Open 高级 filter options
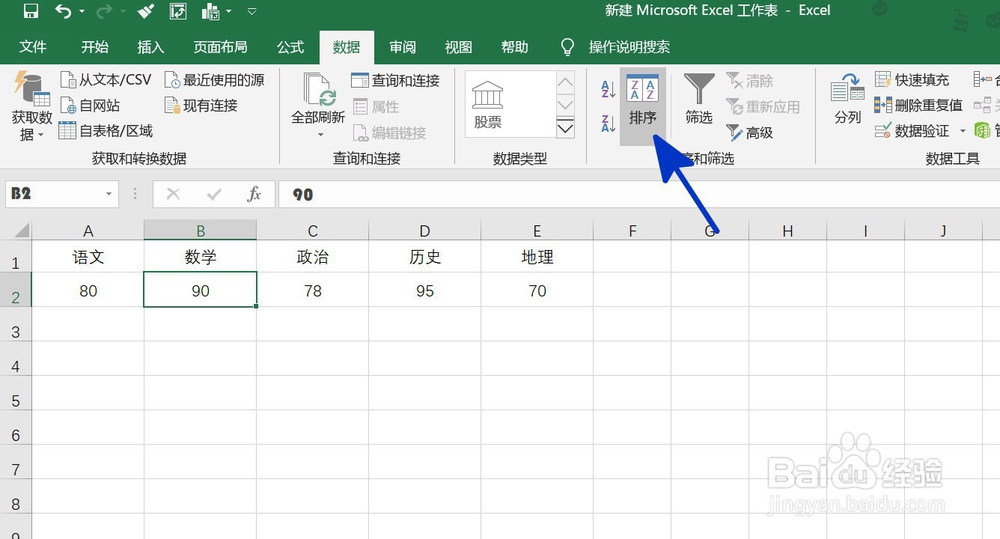1000x539 pixels. 750,133
